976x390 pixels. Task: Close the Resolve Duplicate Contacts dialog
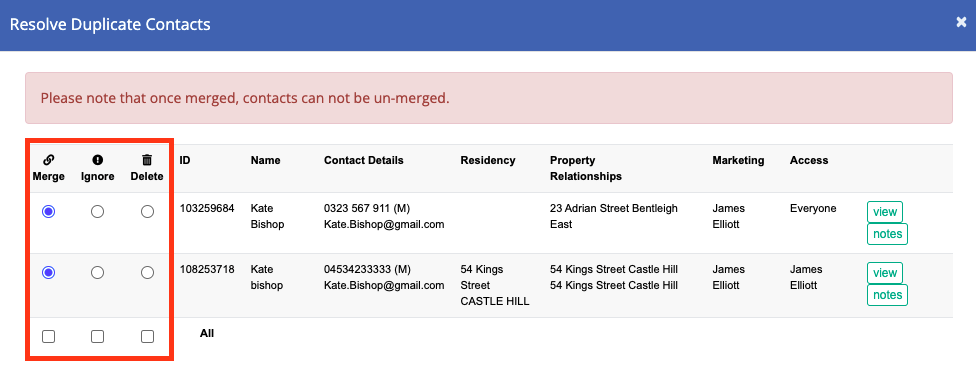[x=961, y=22]
